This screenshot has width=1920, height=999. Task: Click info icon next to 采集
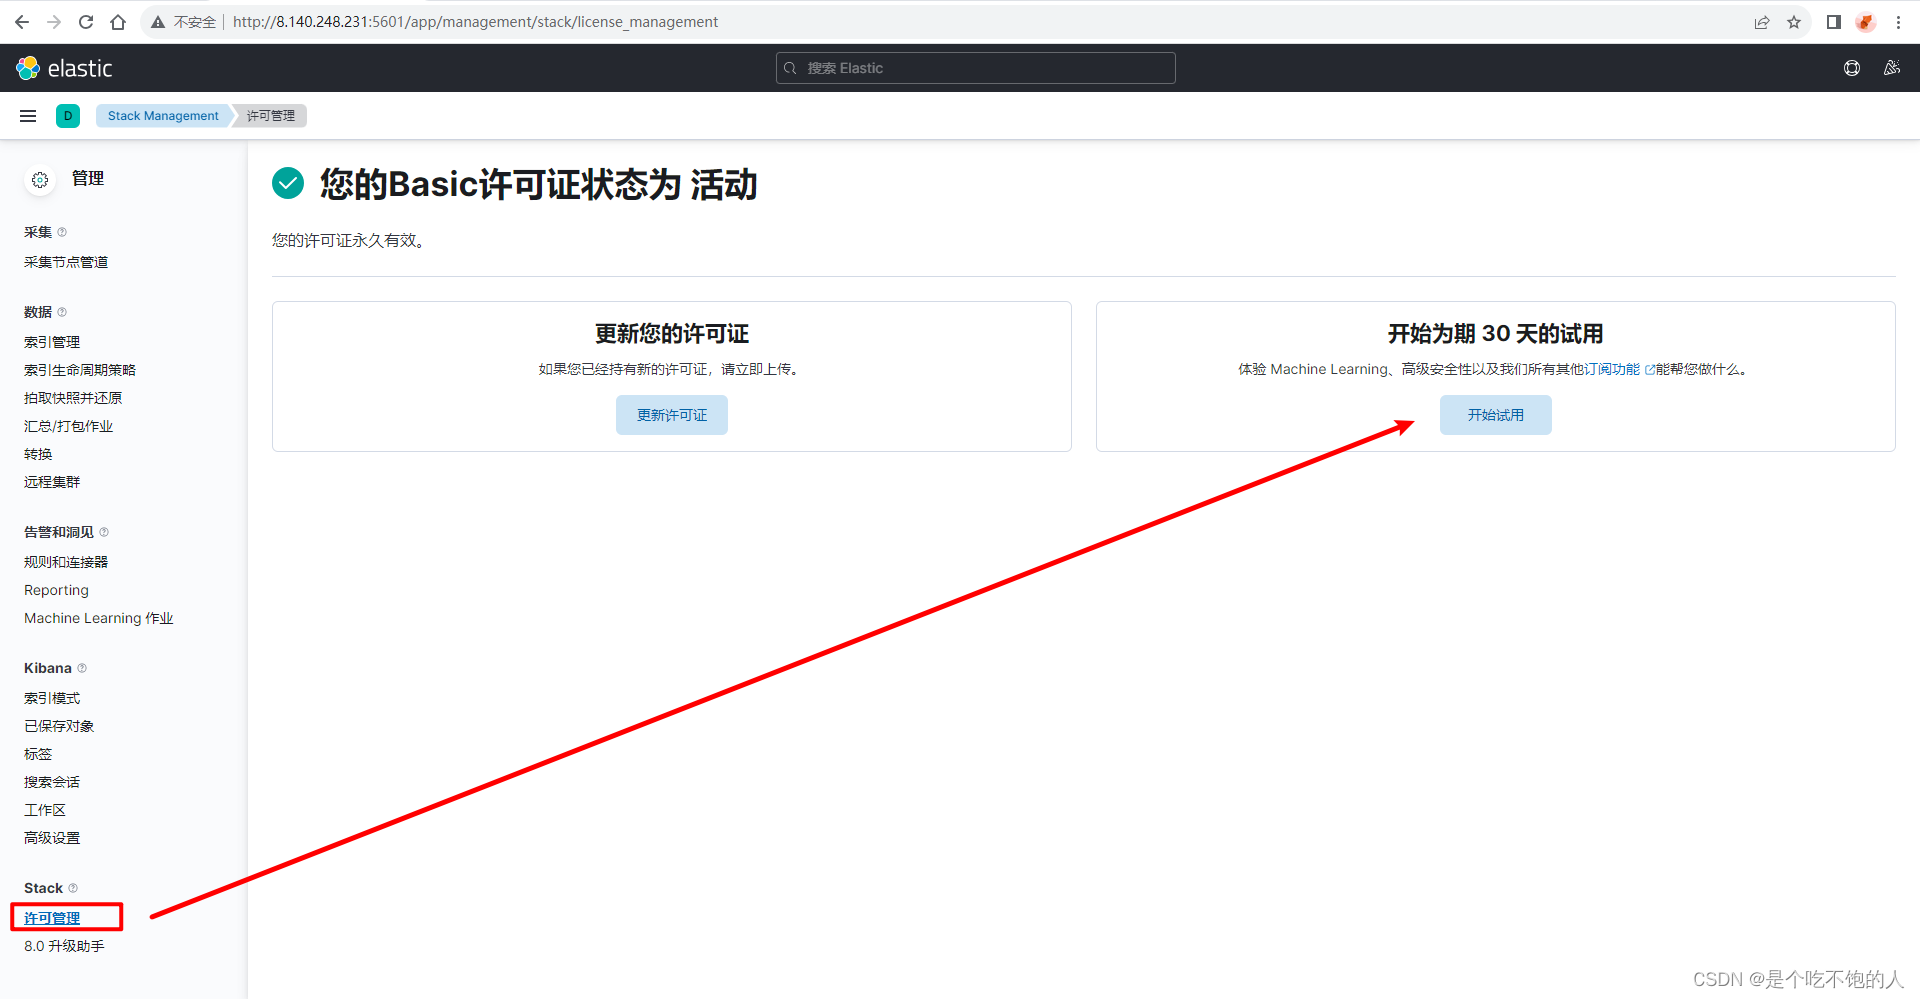click(62, 232)
